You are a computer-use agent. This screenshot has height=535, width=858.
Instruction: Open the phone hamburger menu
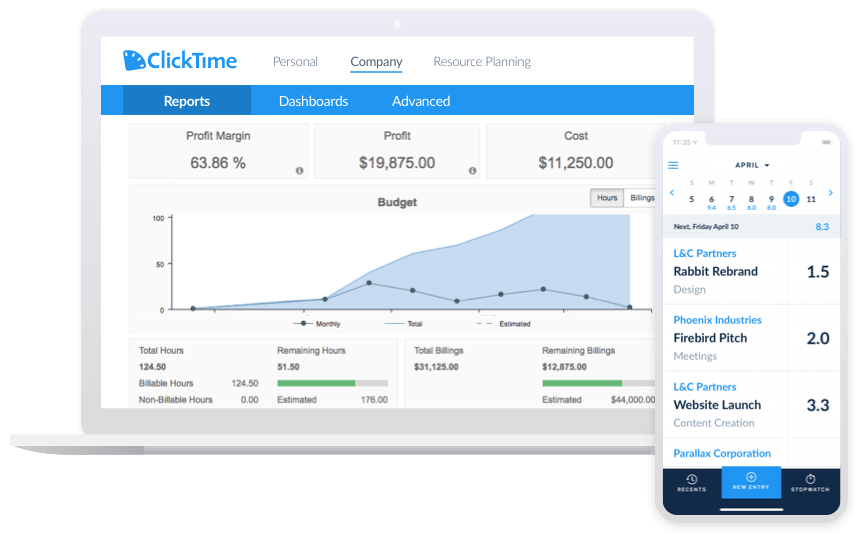673,165
